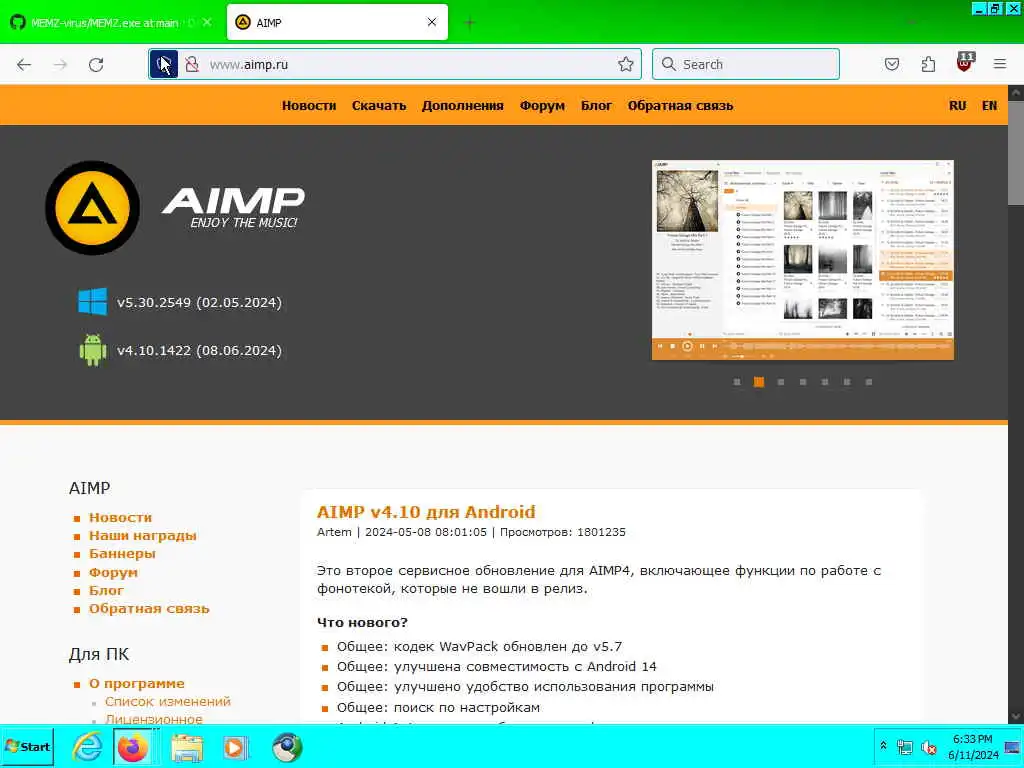Select the AIMP browser tab
Viewport: 1024px width, 768px height.
(x=337, y=22)
